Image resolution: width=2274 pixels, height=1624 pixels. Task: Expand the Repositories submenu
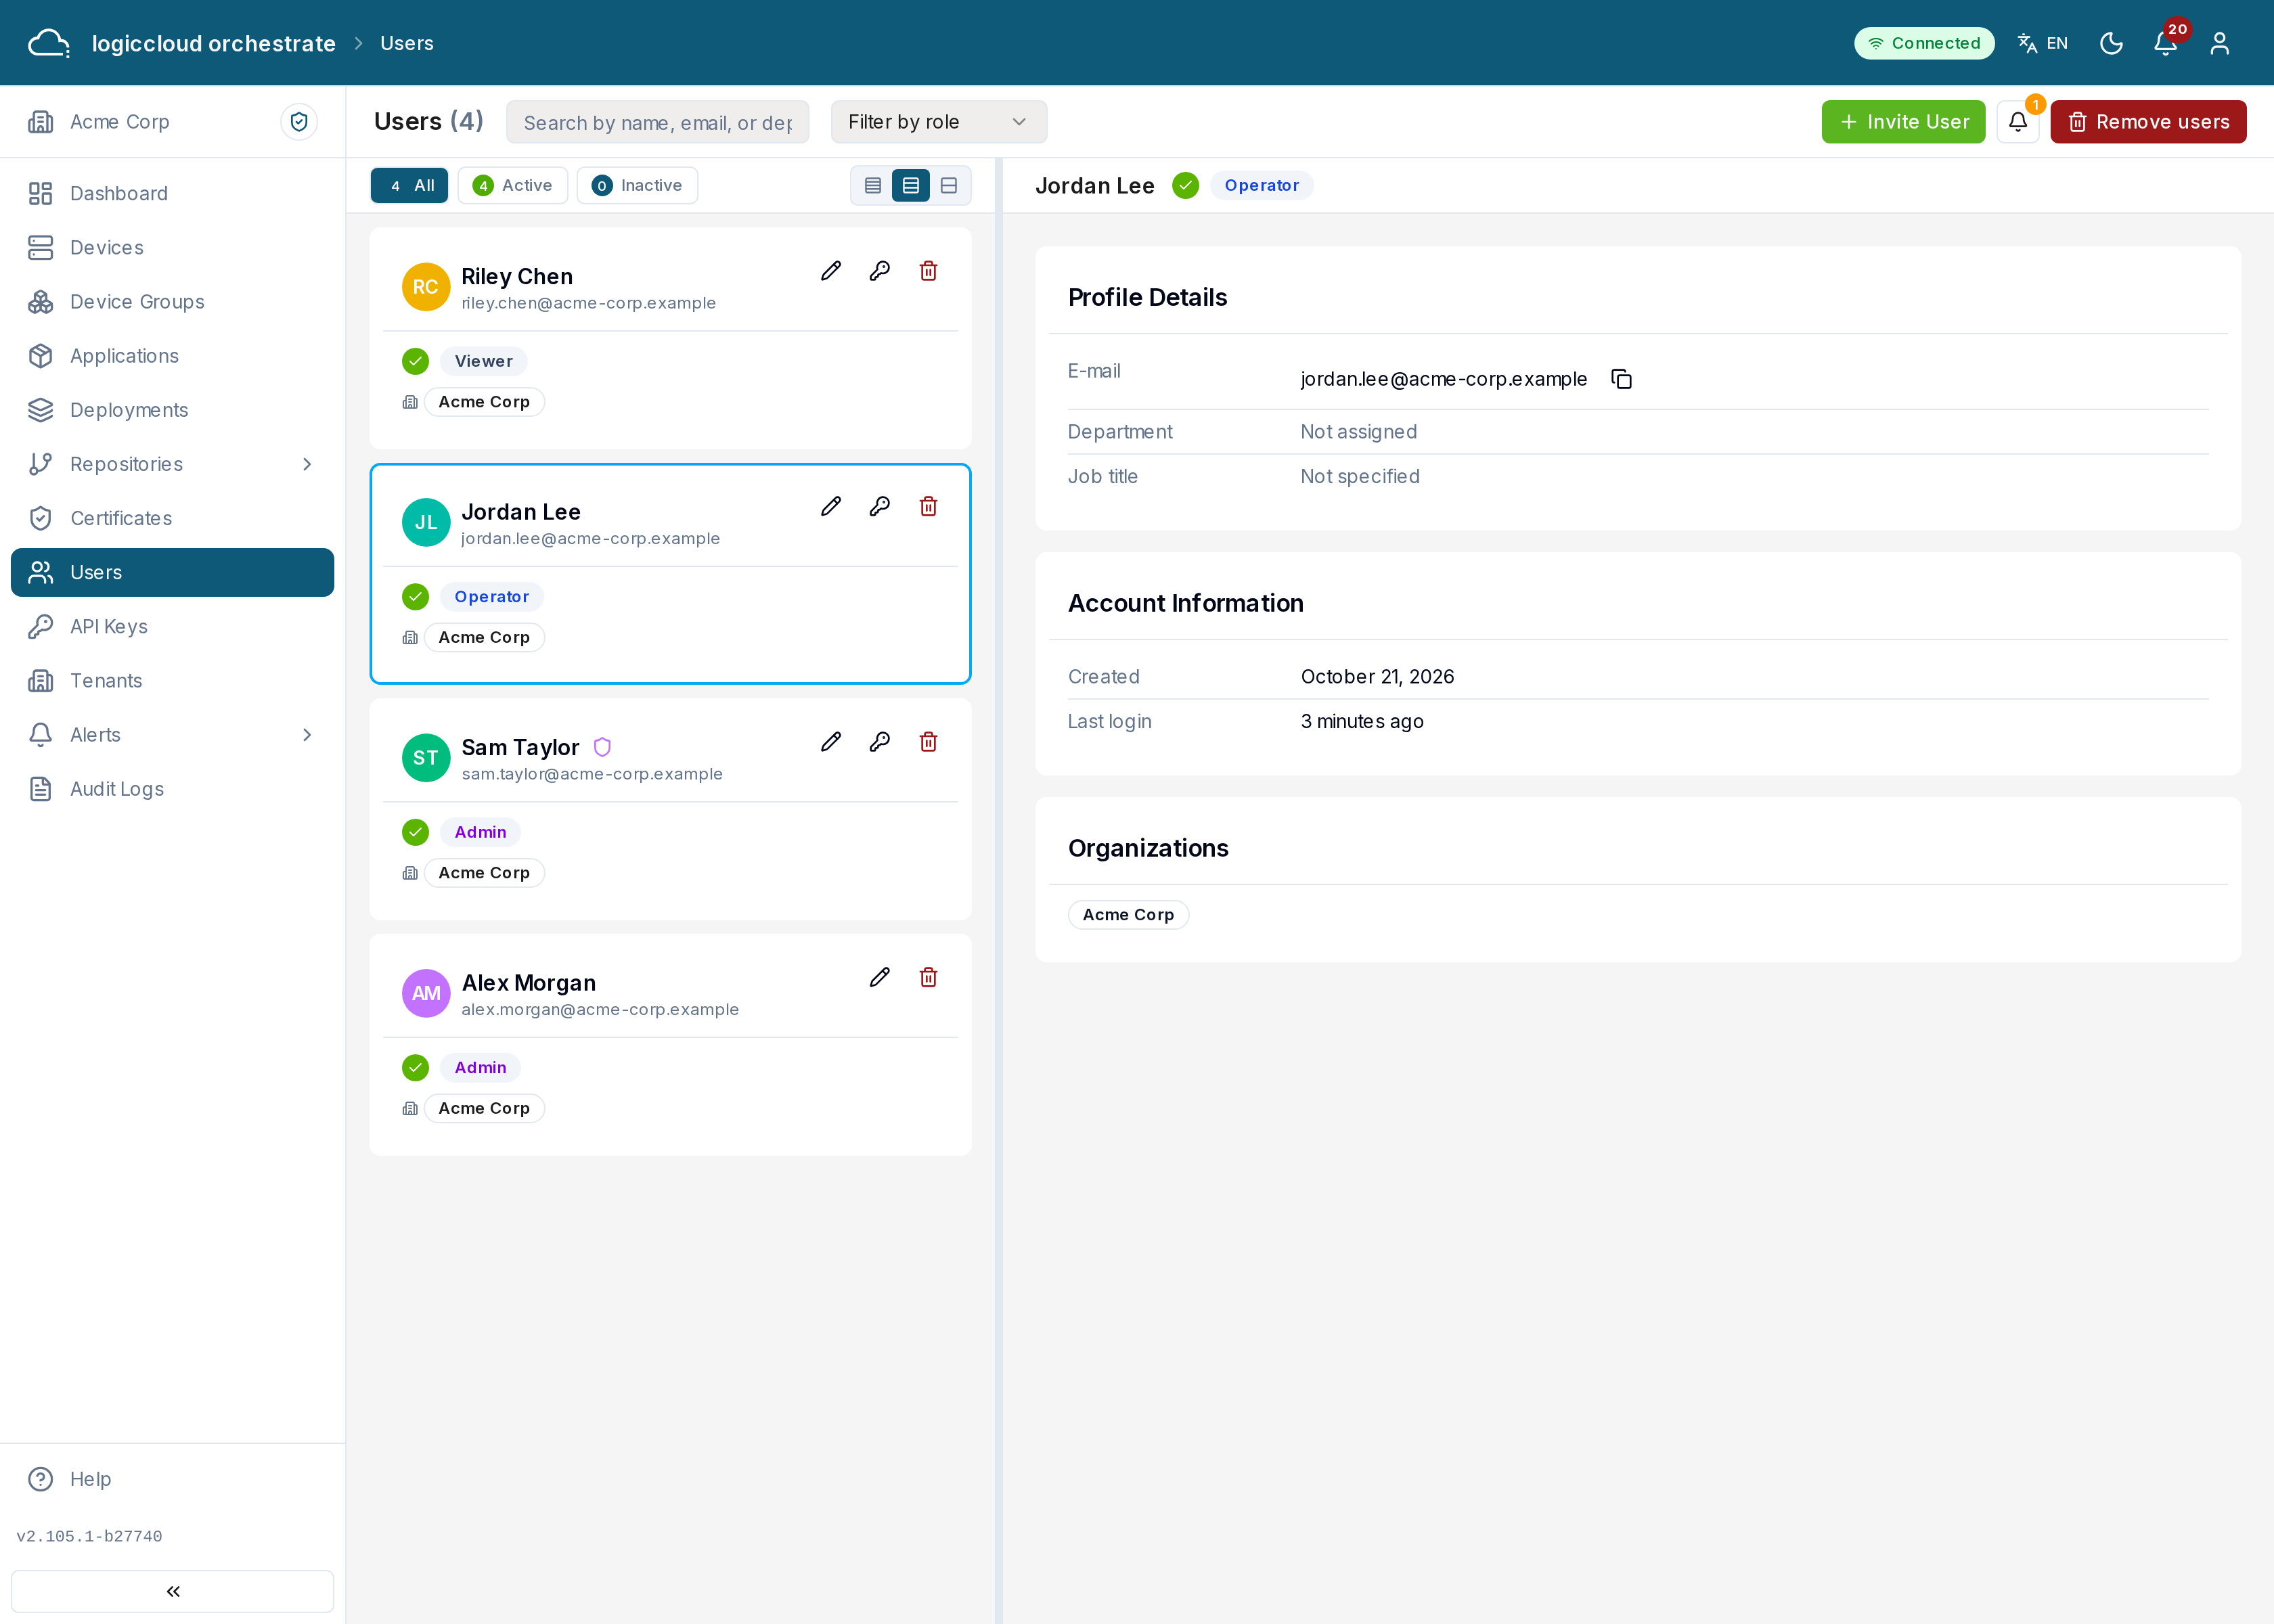[306, 464]
